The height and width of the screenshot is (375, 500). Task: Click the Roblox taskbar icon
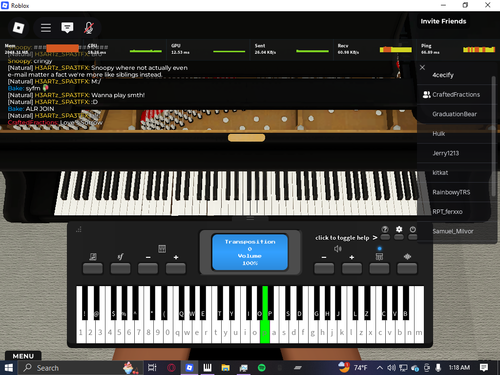(x=189, y=368)
